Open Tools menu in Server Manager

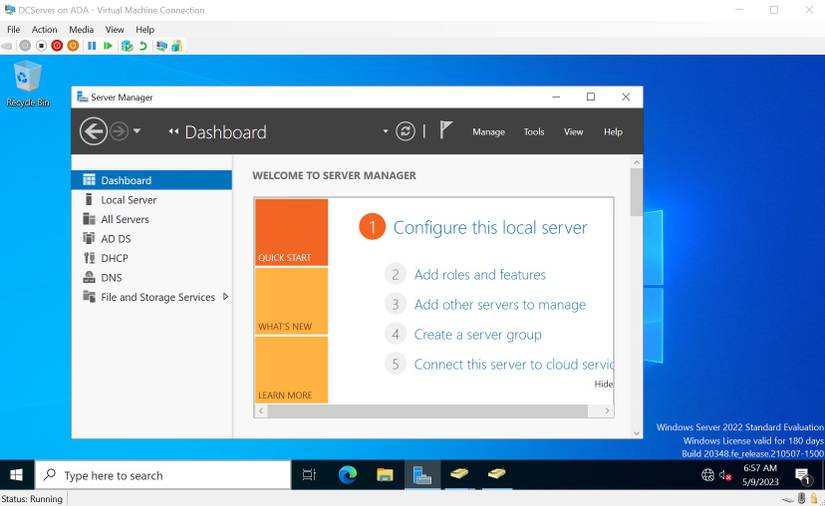pos(534,131)
